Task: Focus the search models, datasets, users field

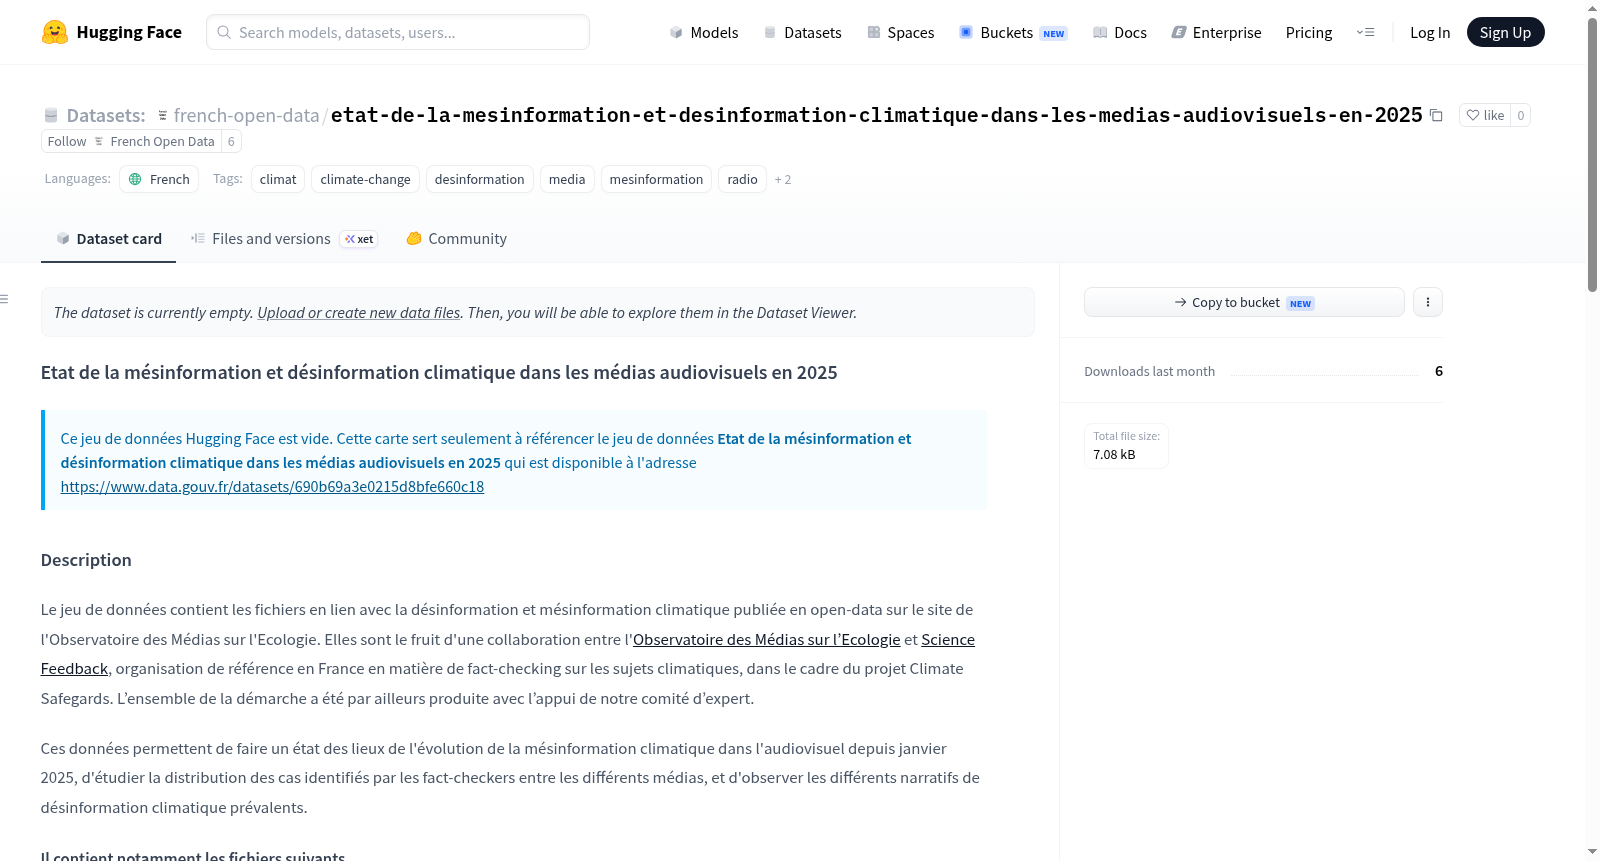Action: 398,32
